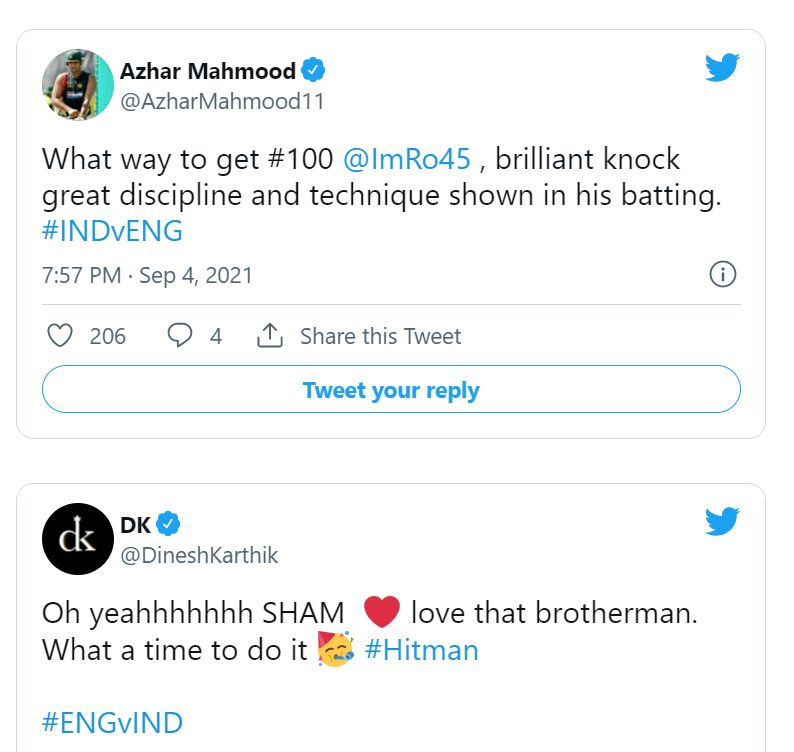Open Azhar Mahmood's profile picture

point(78,85)
